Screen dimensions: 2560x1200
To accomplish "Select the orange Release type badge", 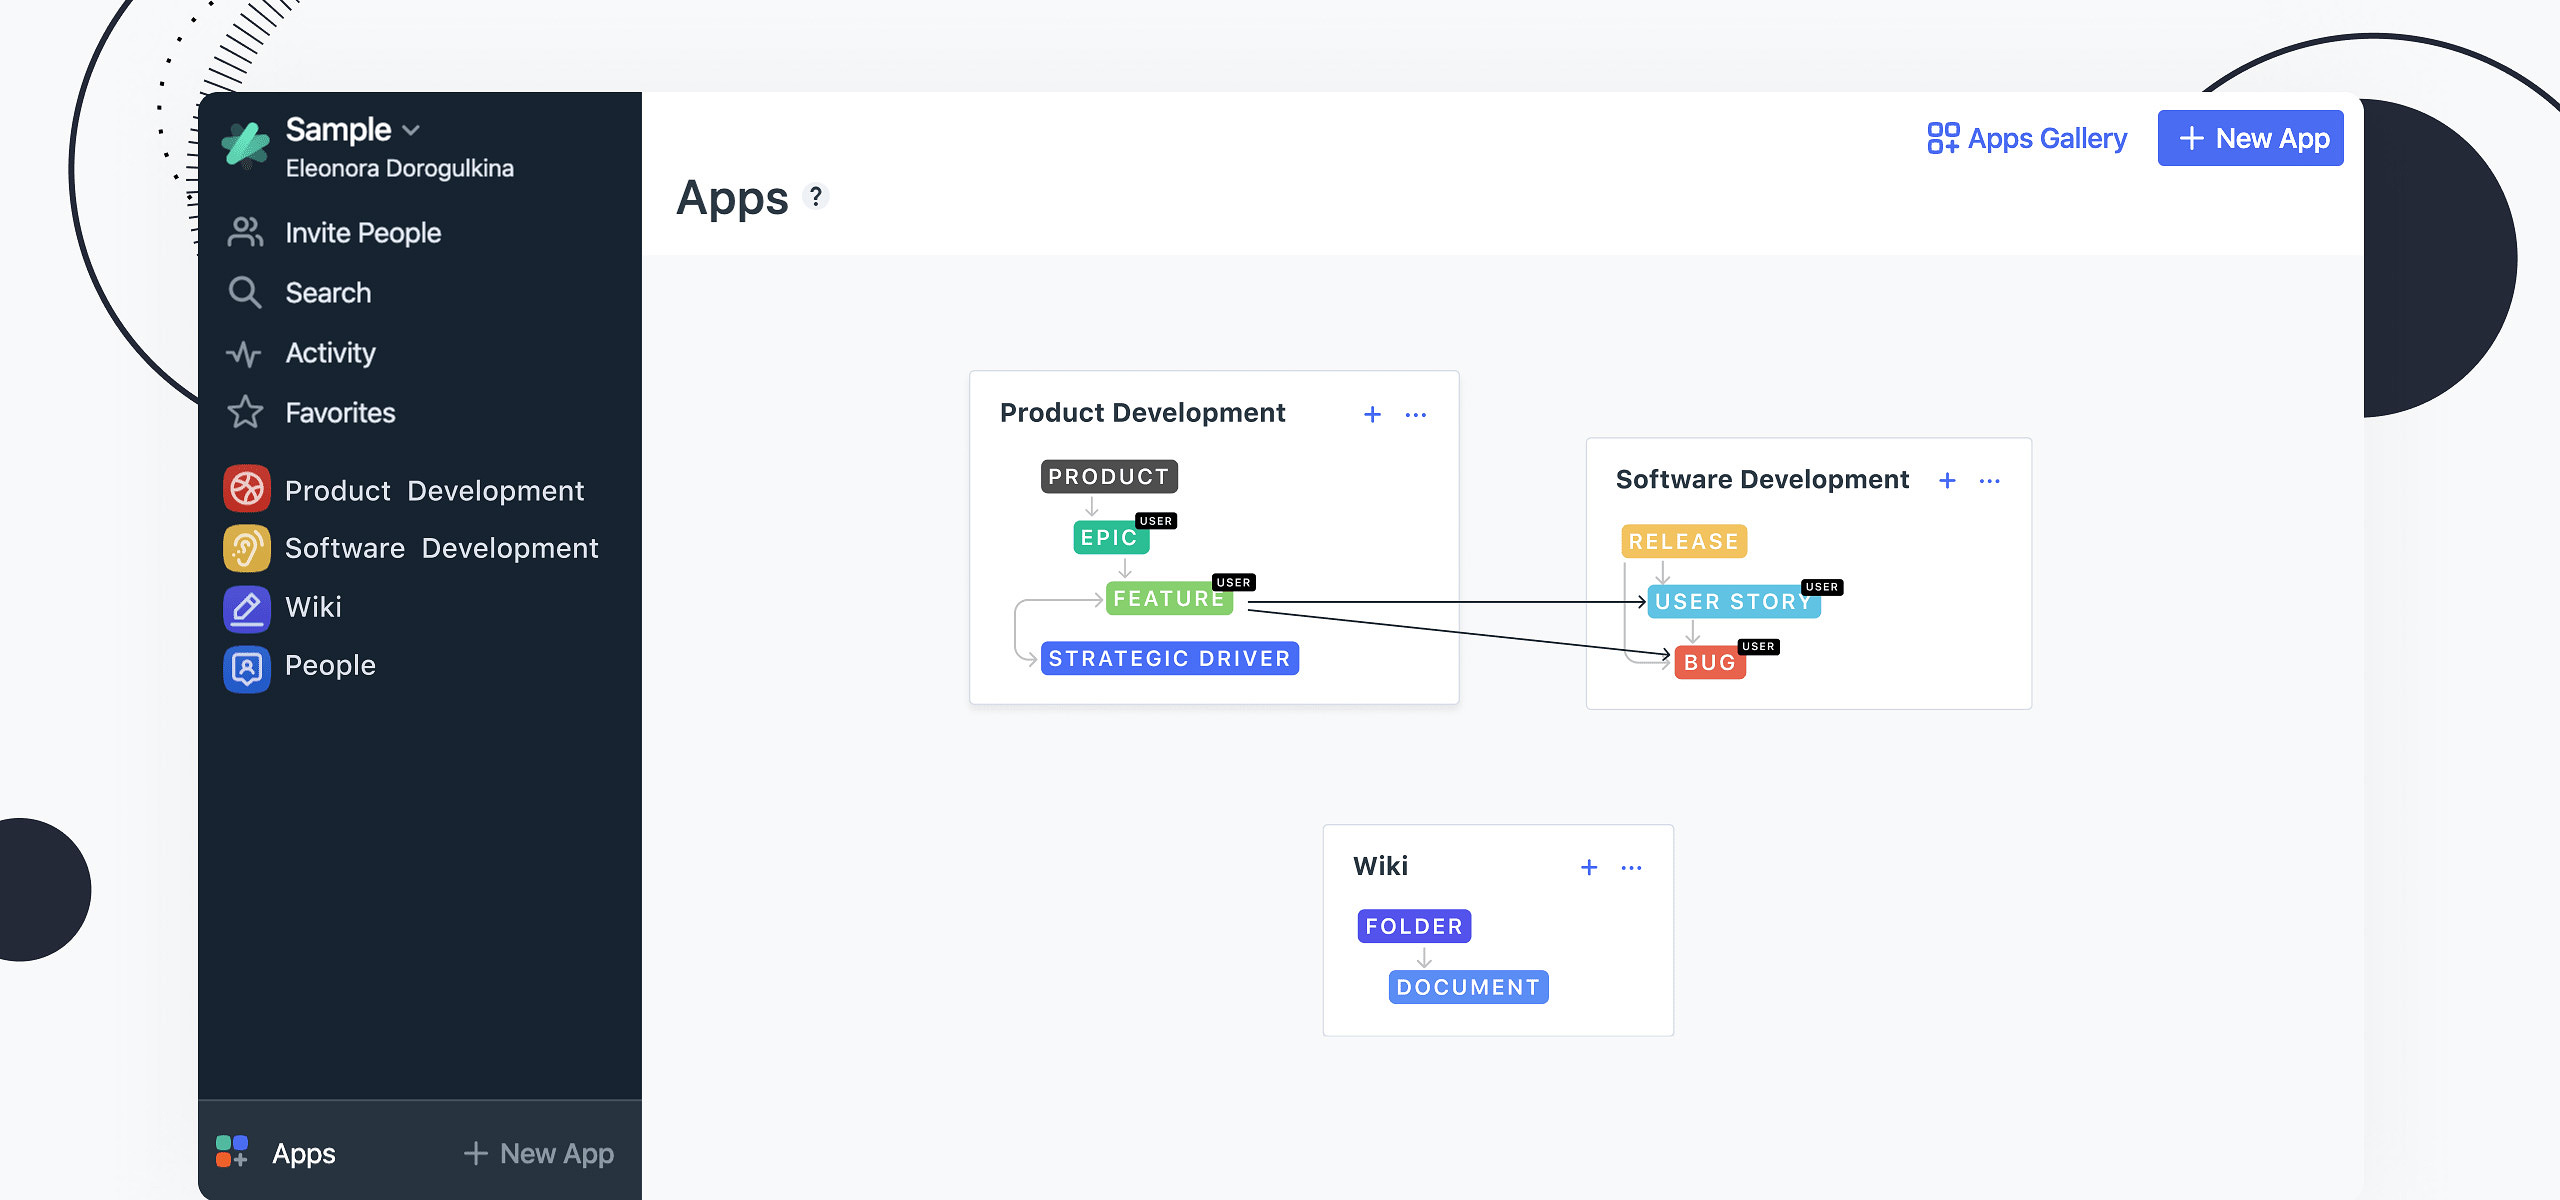I will pyautogui.click(x=1683, y=541).
